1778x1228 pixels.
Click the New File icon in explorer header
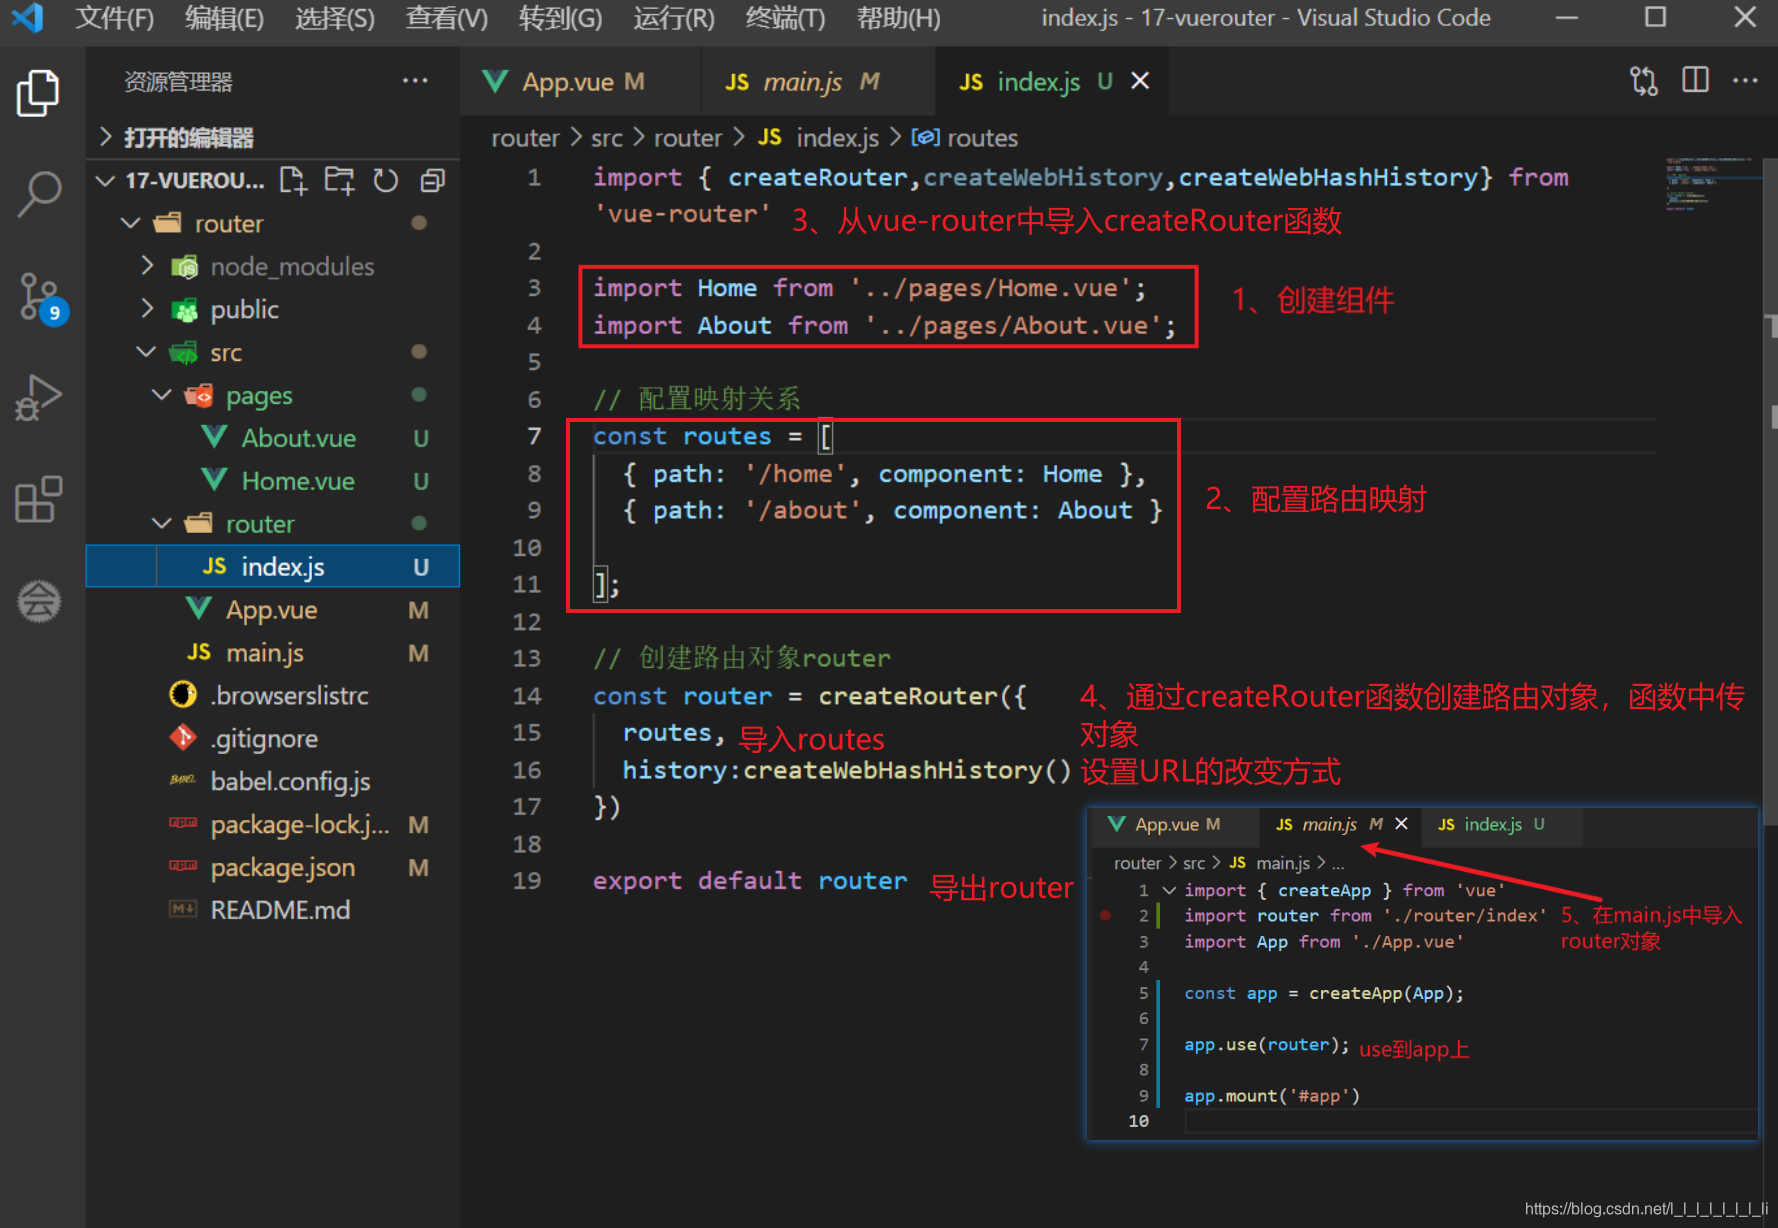[x=293, y=180]
